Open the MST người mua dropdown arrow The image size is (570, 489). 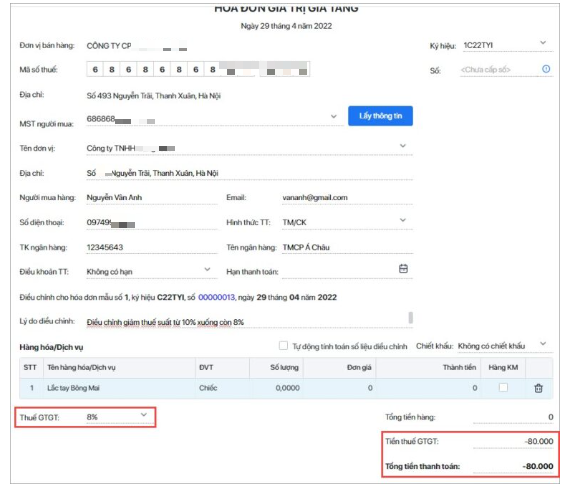pyautogui.click(x=333, y=116)
